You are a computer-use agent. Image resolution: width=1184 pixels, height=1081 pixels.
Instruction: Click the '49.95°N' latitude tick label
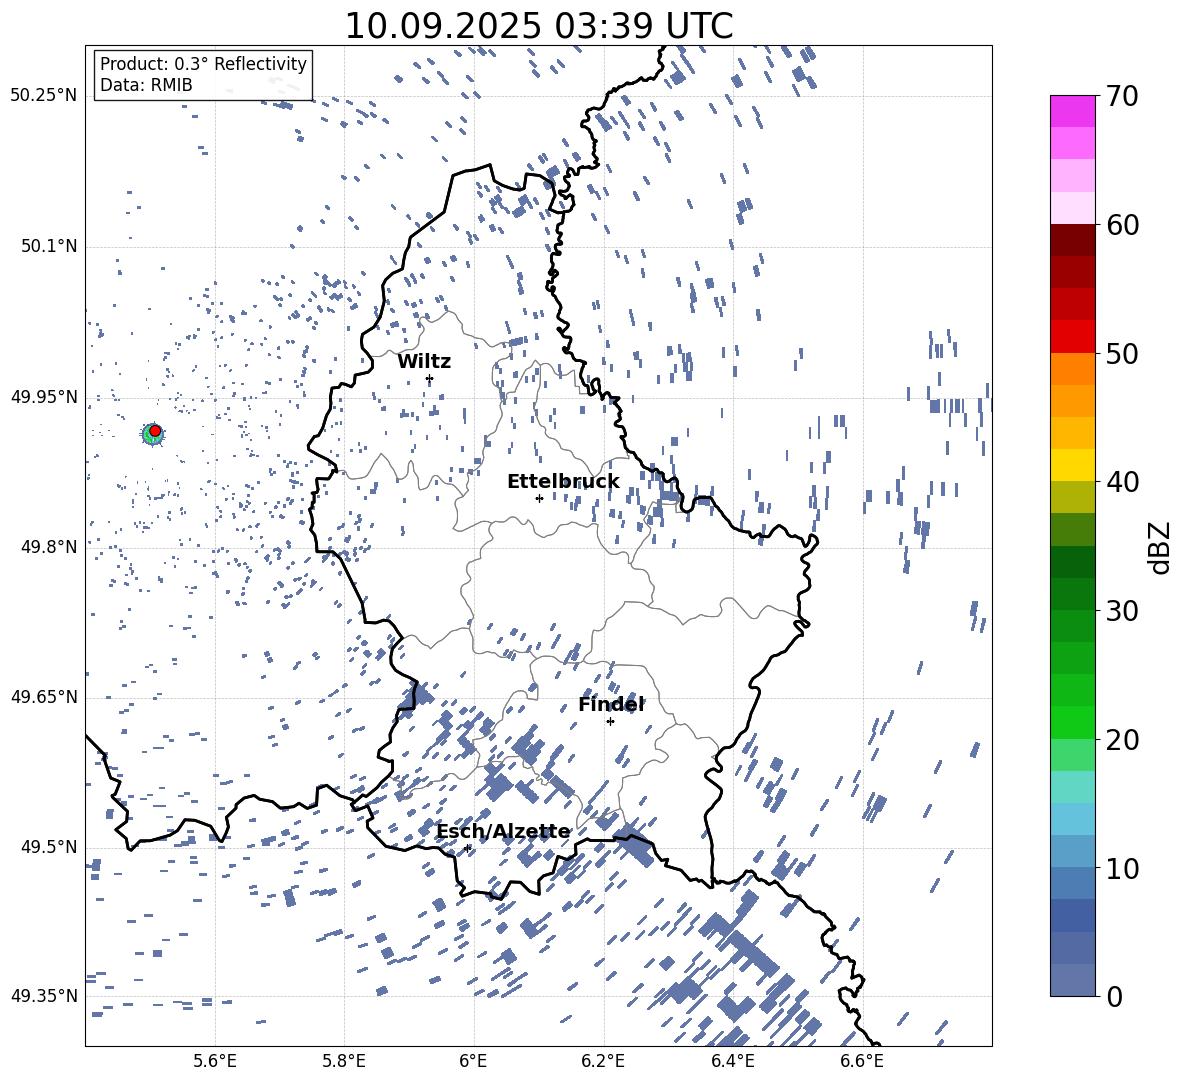44,396
